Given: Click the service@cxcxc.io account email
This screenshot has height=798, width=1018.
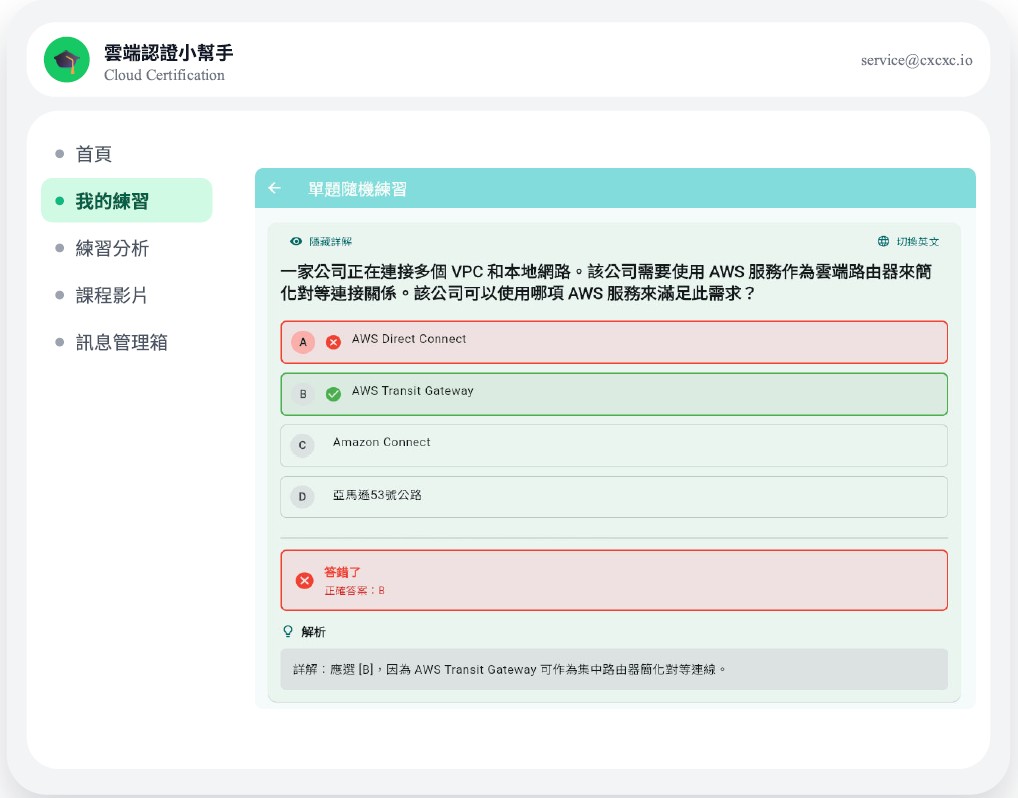Looking at the screenshot, I should pyautogui.click(x=916, y=60).
